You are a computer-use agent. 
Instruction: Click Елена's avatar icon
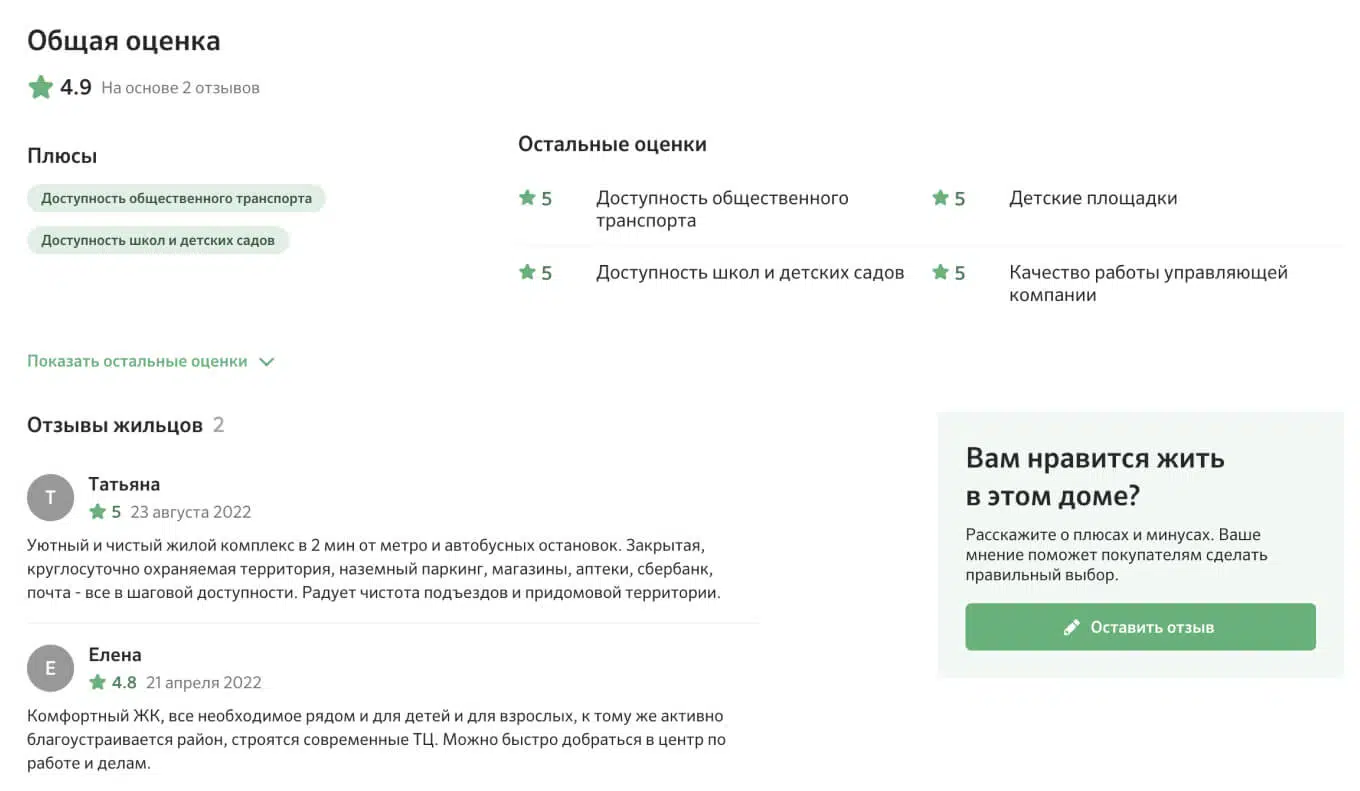tap(50, 668)
